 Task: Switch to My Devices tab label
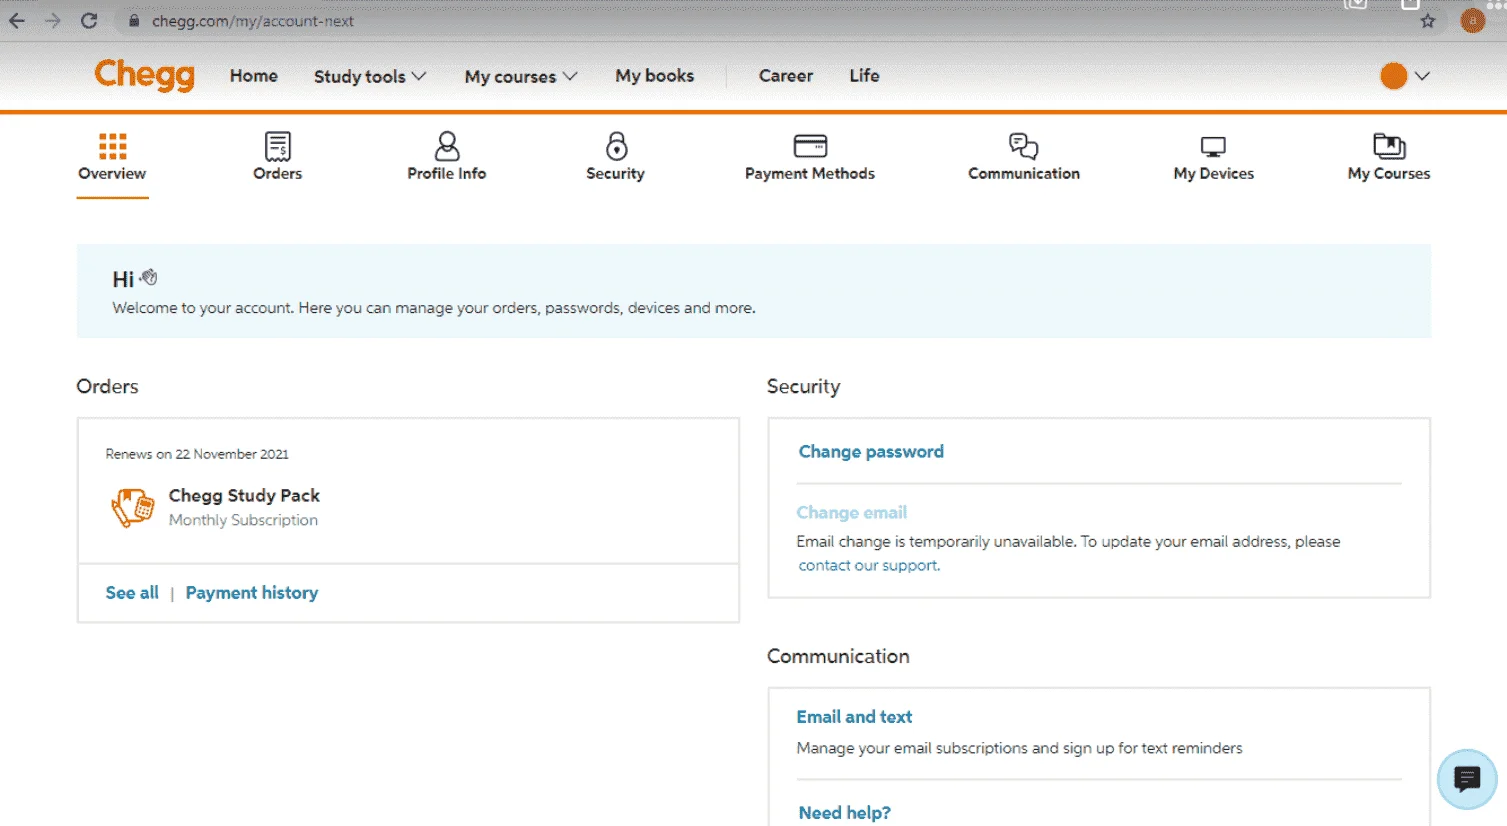1214,174
